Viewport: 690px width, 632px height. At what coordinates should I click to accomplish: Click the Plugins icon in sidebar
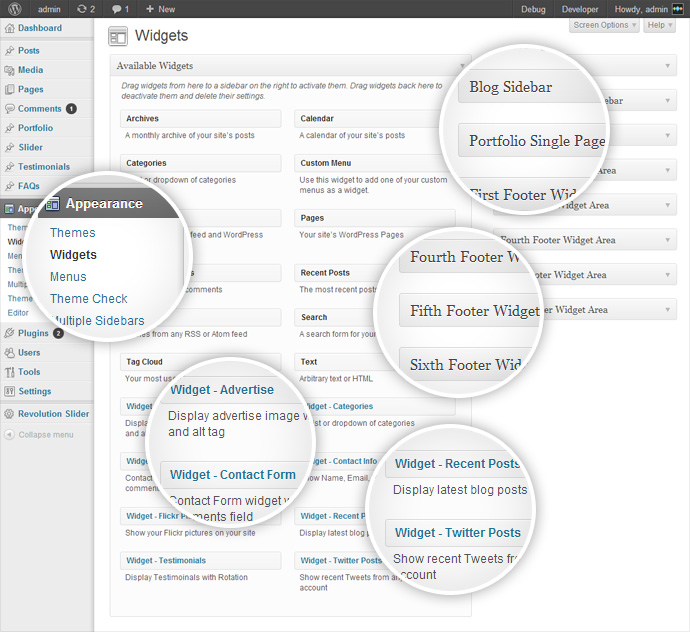[9, 333]
